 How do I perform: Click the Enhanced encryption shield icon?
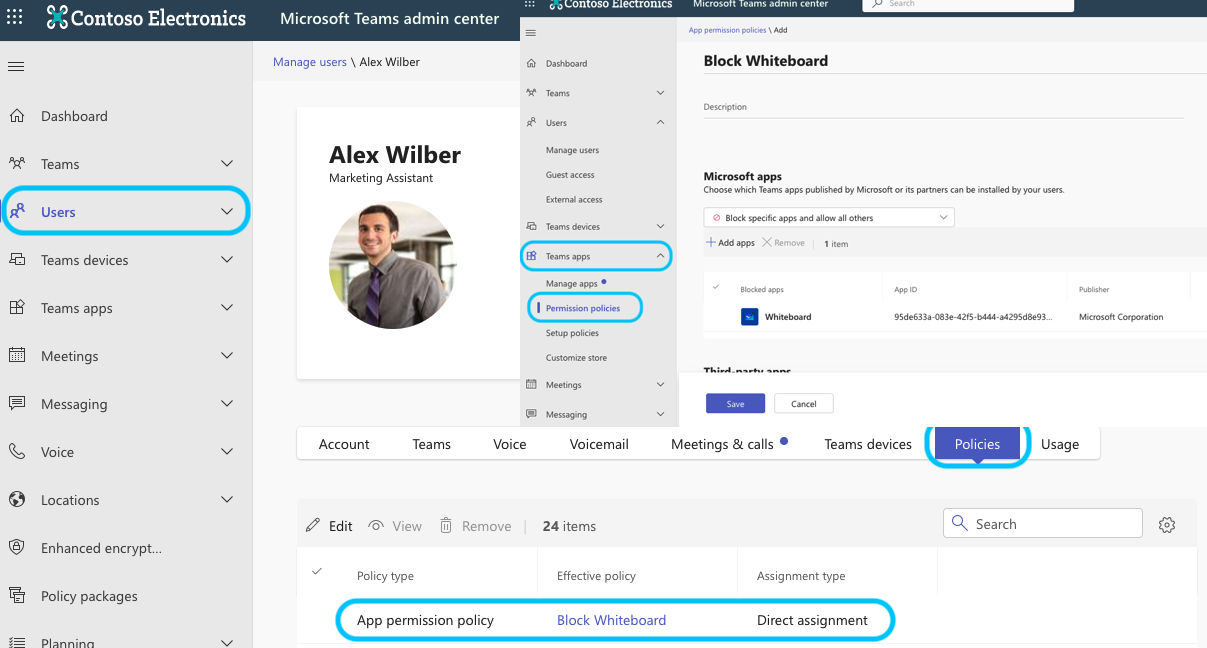click(x=17, y=548)
